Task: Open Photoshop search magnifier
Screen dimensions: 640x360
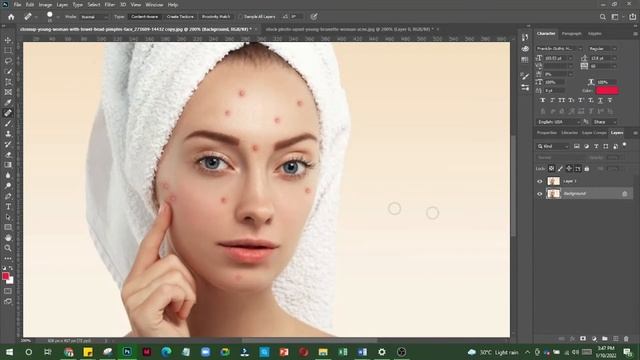Action: tap(602, 17)
